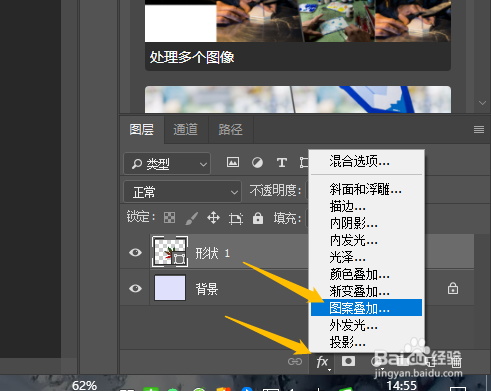The image size is (491, 391).
Task: Toggle prevent artboard auto-nesting lock
Action: (236, 219)
